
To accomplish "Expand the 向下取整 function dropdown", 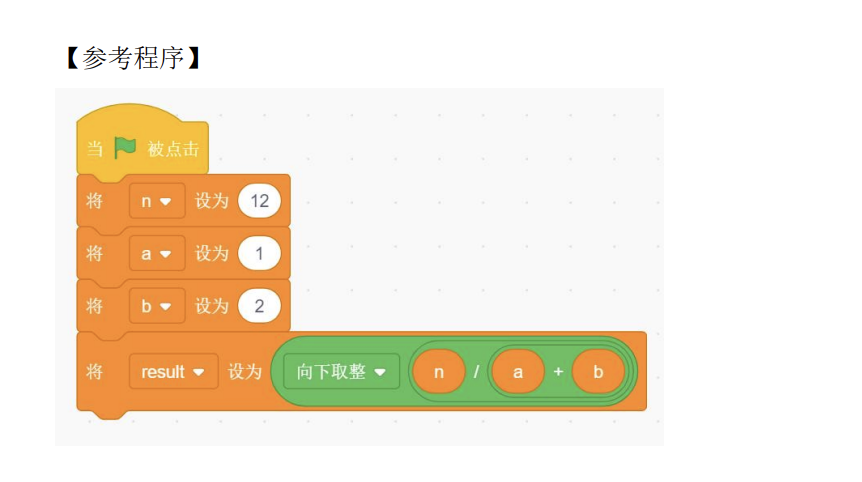I will pyautogui.click(x=341, y=372).
